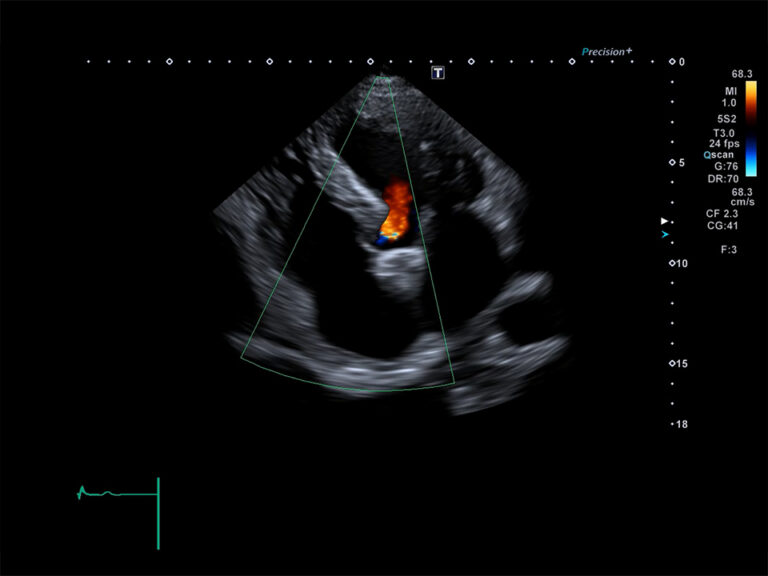Click the 5S2 probe label
Screen dimensions: 768x576
(741, 118)
